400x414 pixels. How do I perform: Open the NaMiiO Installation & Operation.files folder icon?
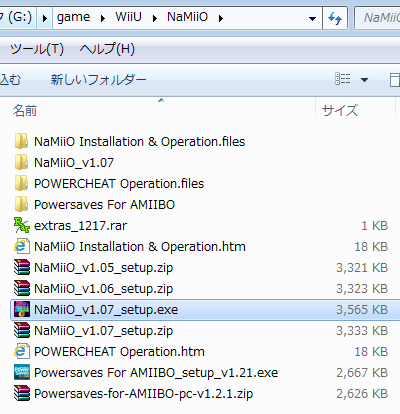pyautogui.click(x=22, y=142)
